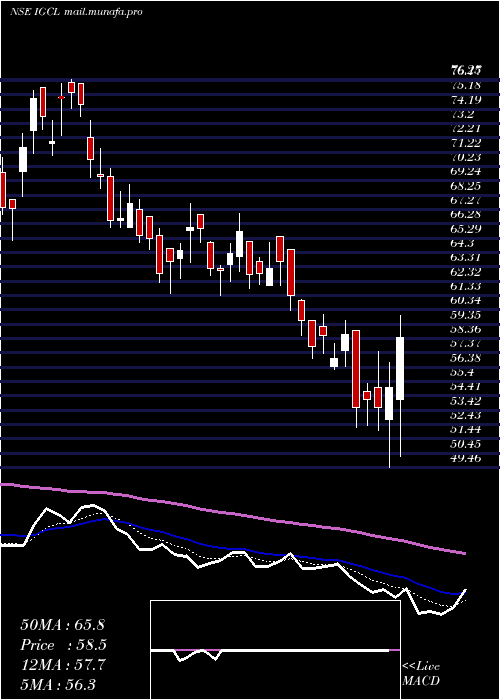Click the 65.29 price axis label

point(467,229)
